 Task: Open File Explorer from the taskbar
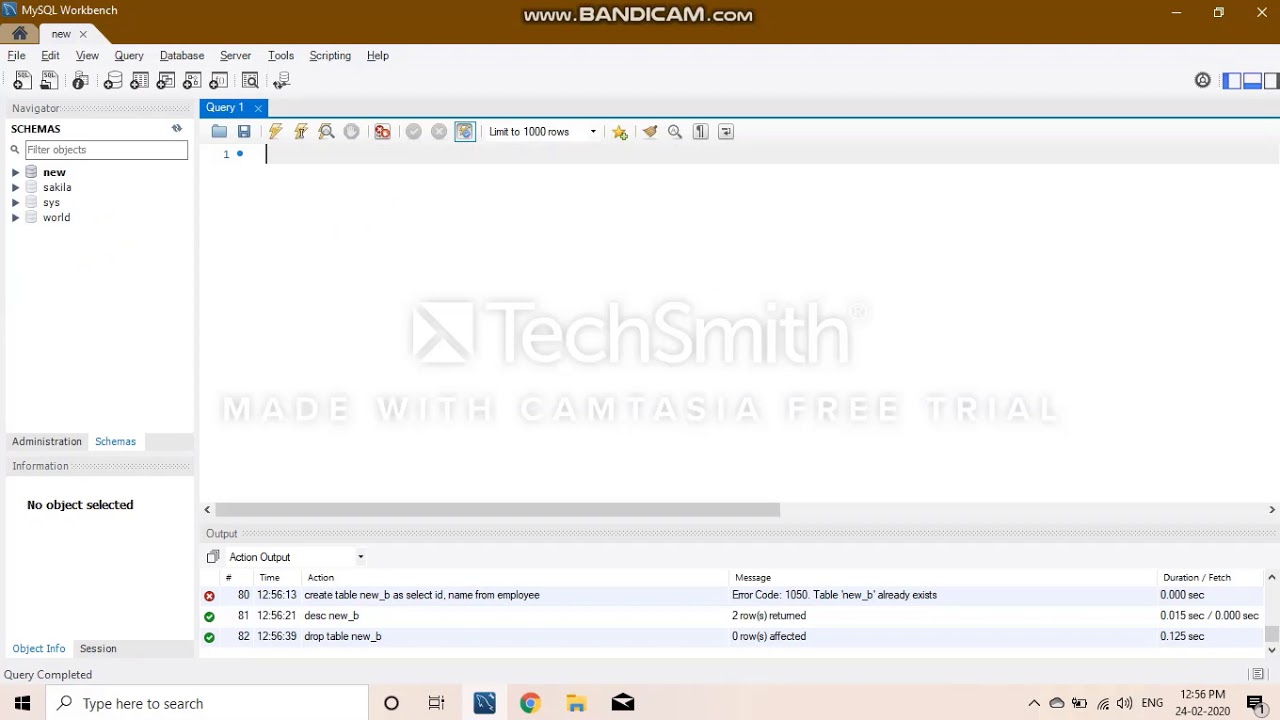coord(576,704)
